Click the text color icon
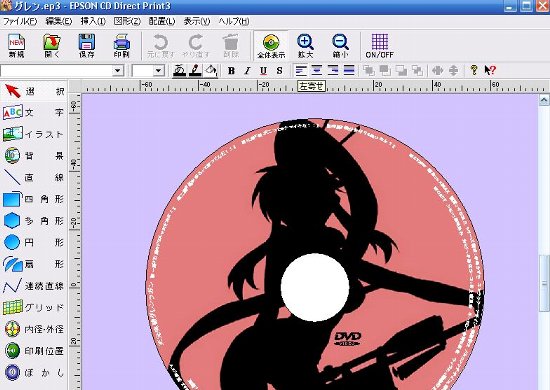This screenshot has height=390, width=550. coord(179,70)
